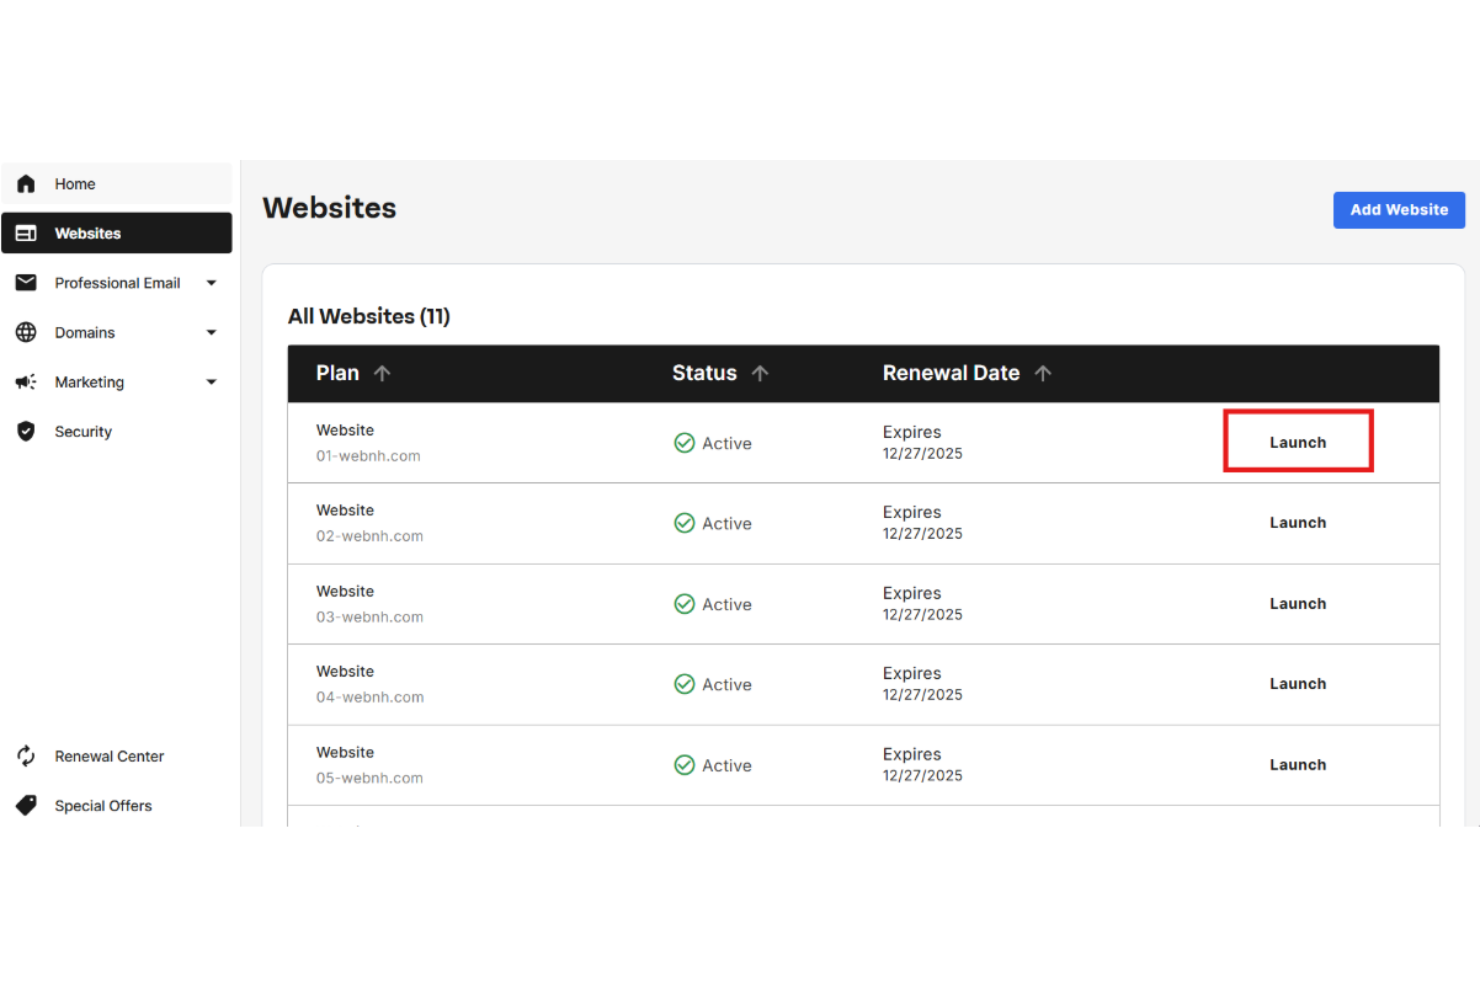
Task: Click the green Active status icon for 01-webnh.com
Action: click(685, 442)
